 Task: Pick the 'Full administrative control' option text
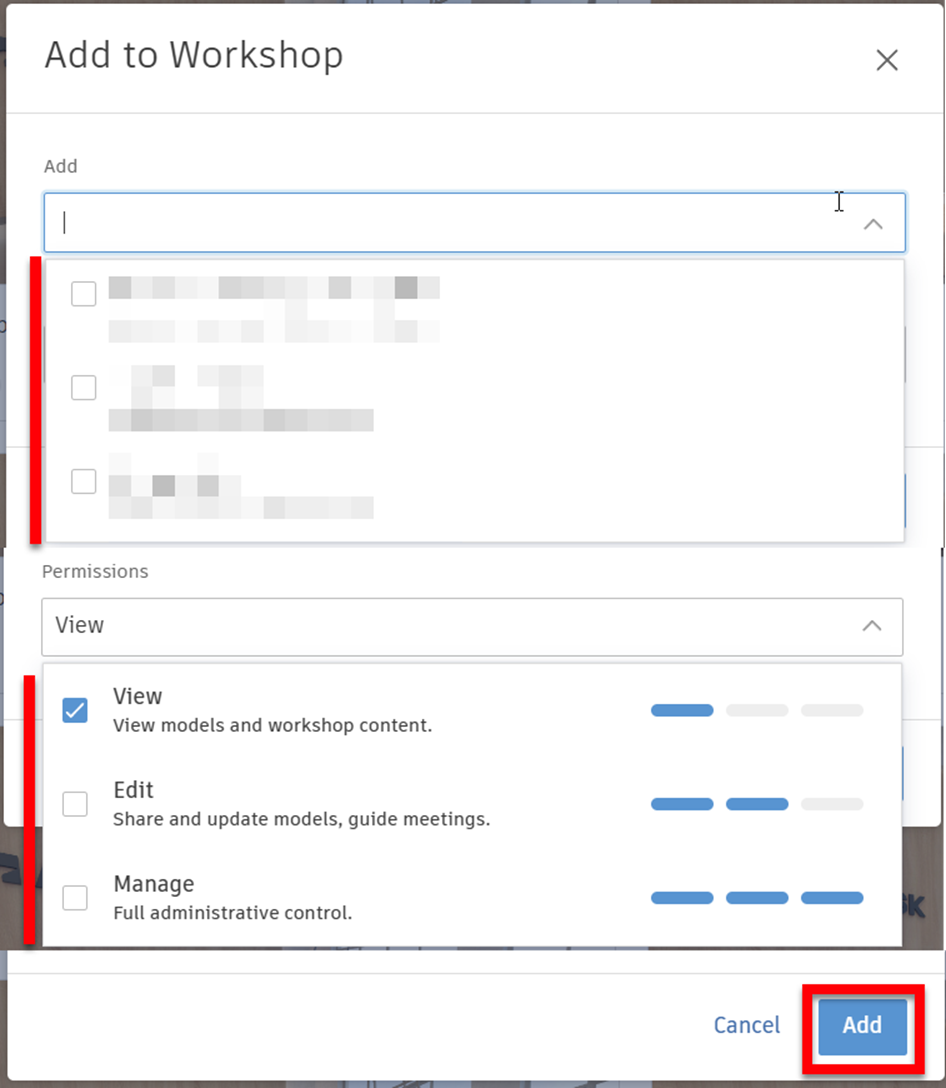tap(232, 913)
